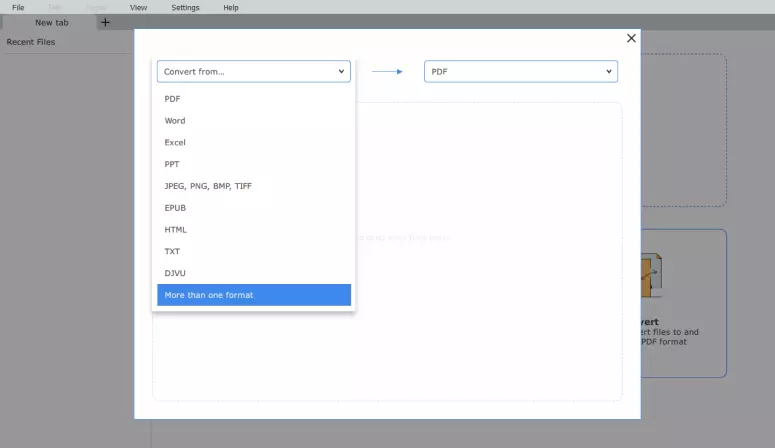Expand the Convert from dropdown
775x448 pixels.
coord(254,72)
